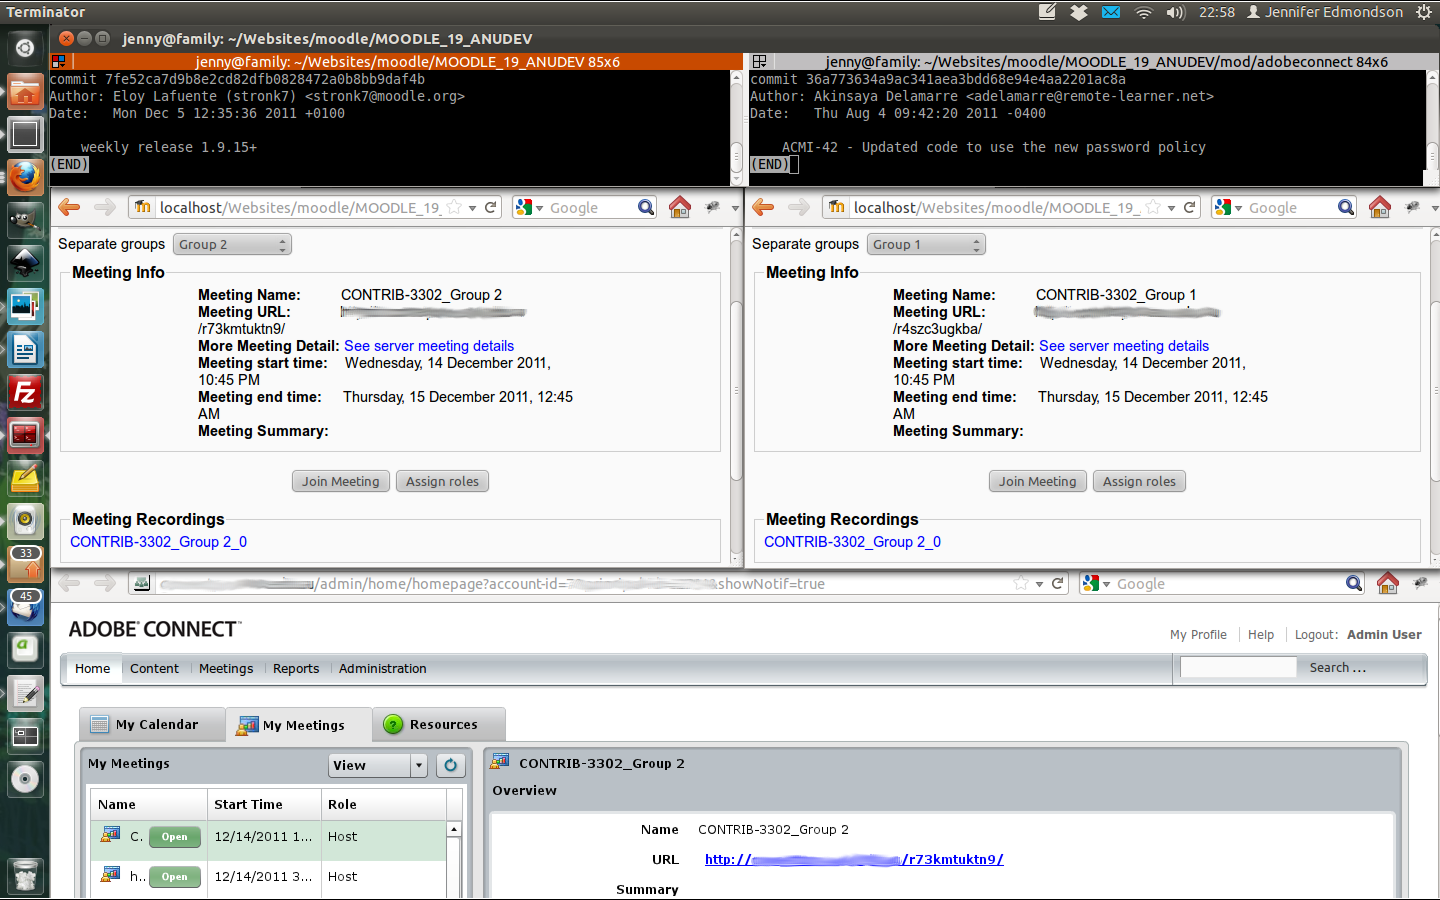
Task: Go to home page in Group 2 browser
Action: (680, 207)
